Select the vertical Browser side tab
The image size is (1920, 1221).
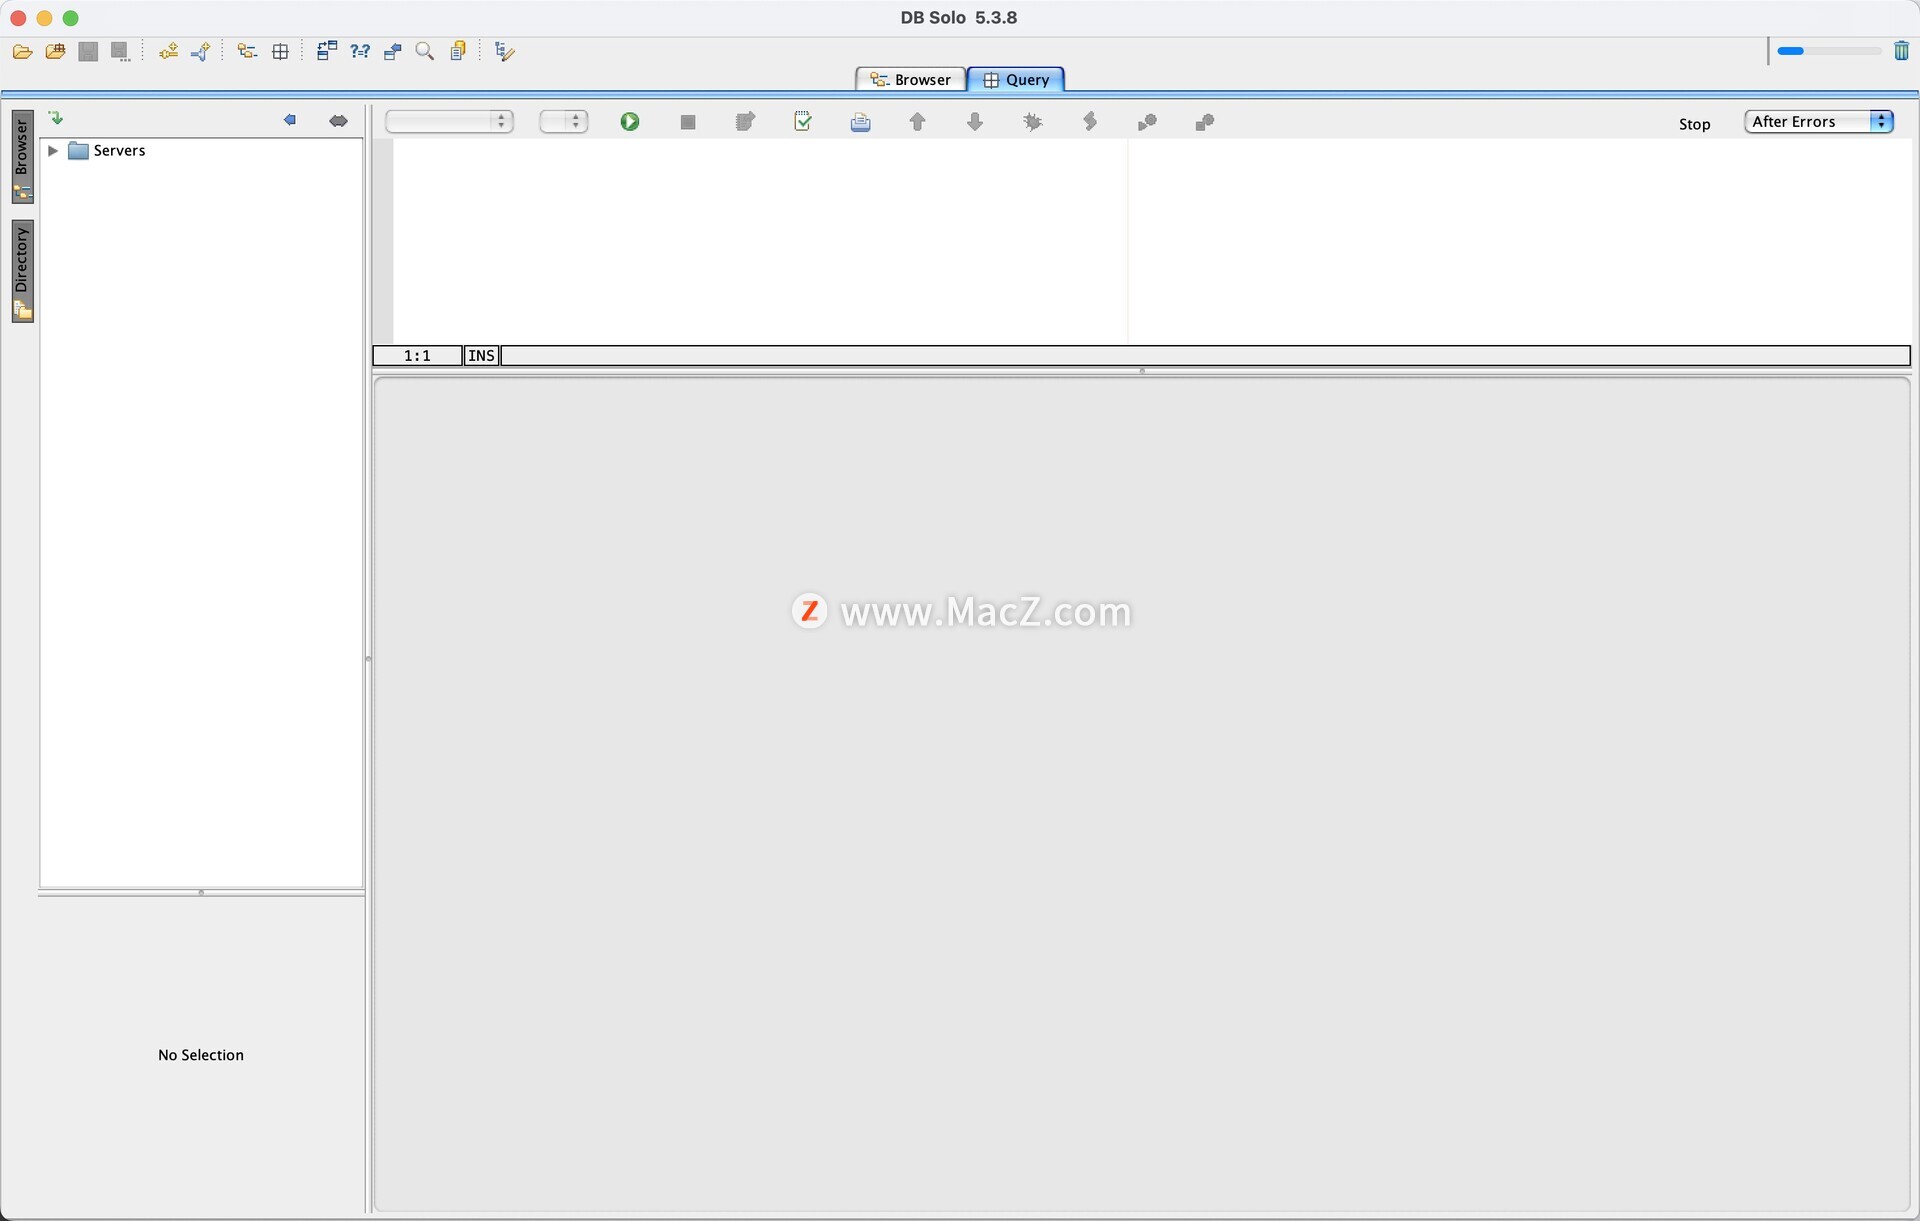point(23,157)
